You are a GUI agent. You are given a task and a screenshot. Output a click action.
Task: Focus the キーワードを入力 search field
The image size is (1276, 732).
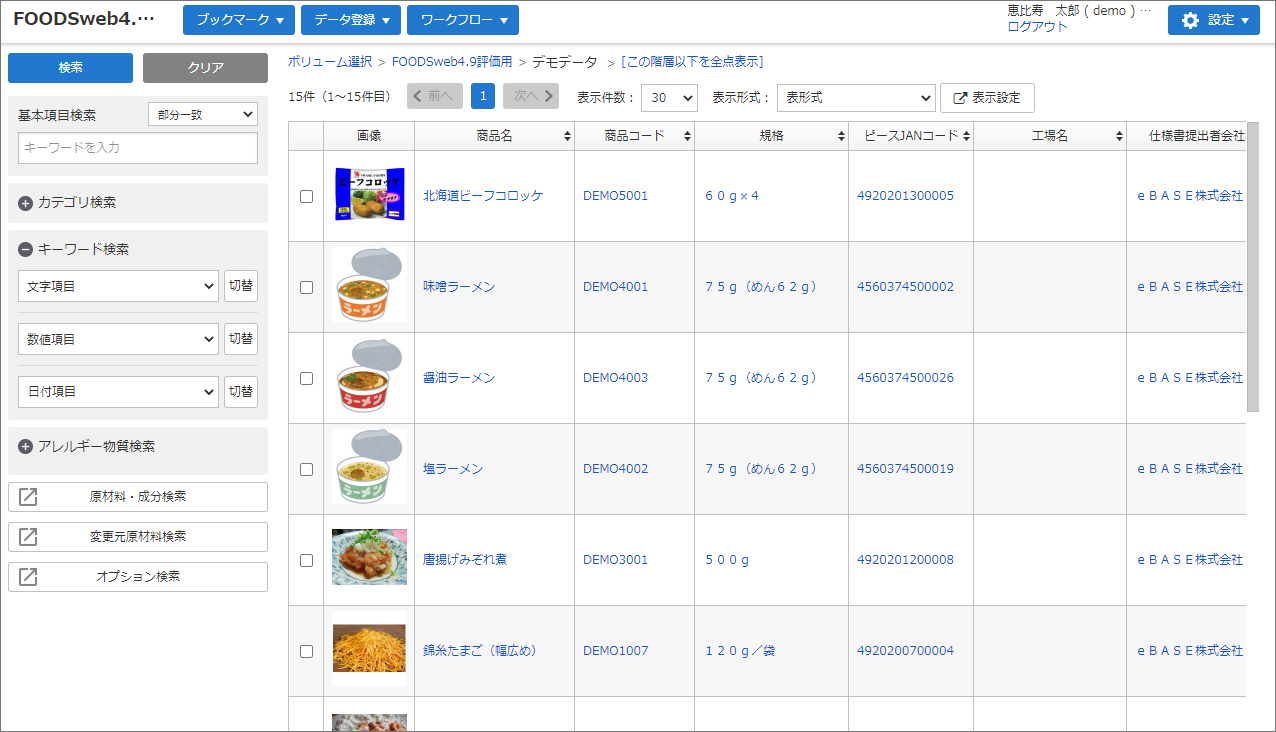[138, 148]
